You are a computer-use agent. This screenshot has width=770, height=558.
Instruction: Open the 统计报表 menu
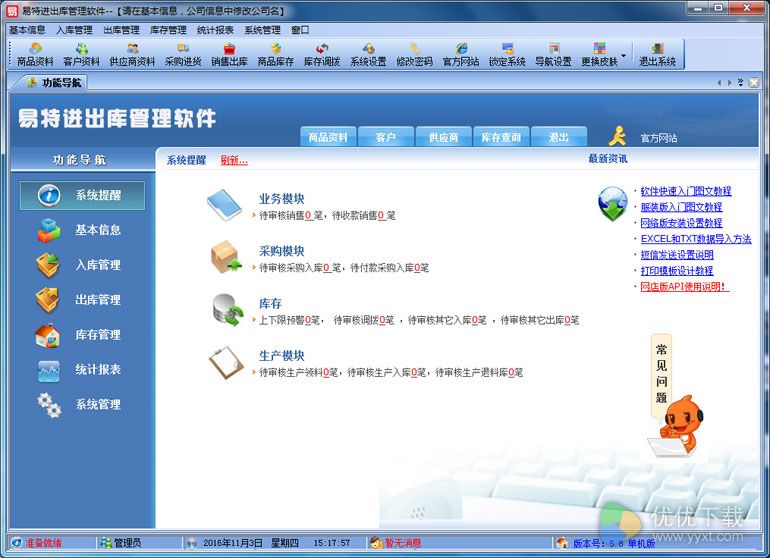click(215, 30)
